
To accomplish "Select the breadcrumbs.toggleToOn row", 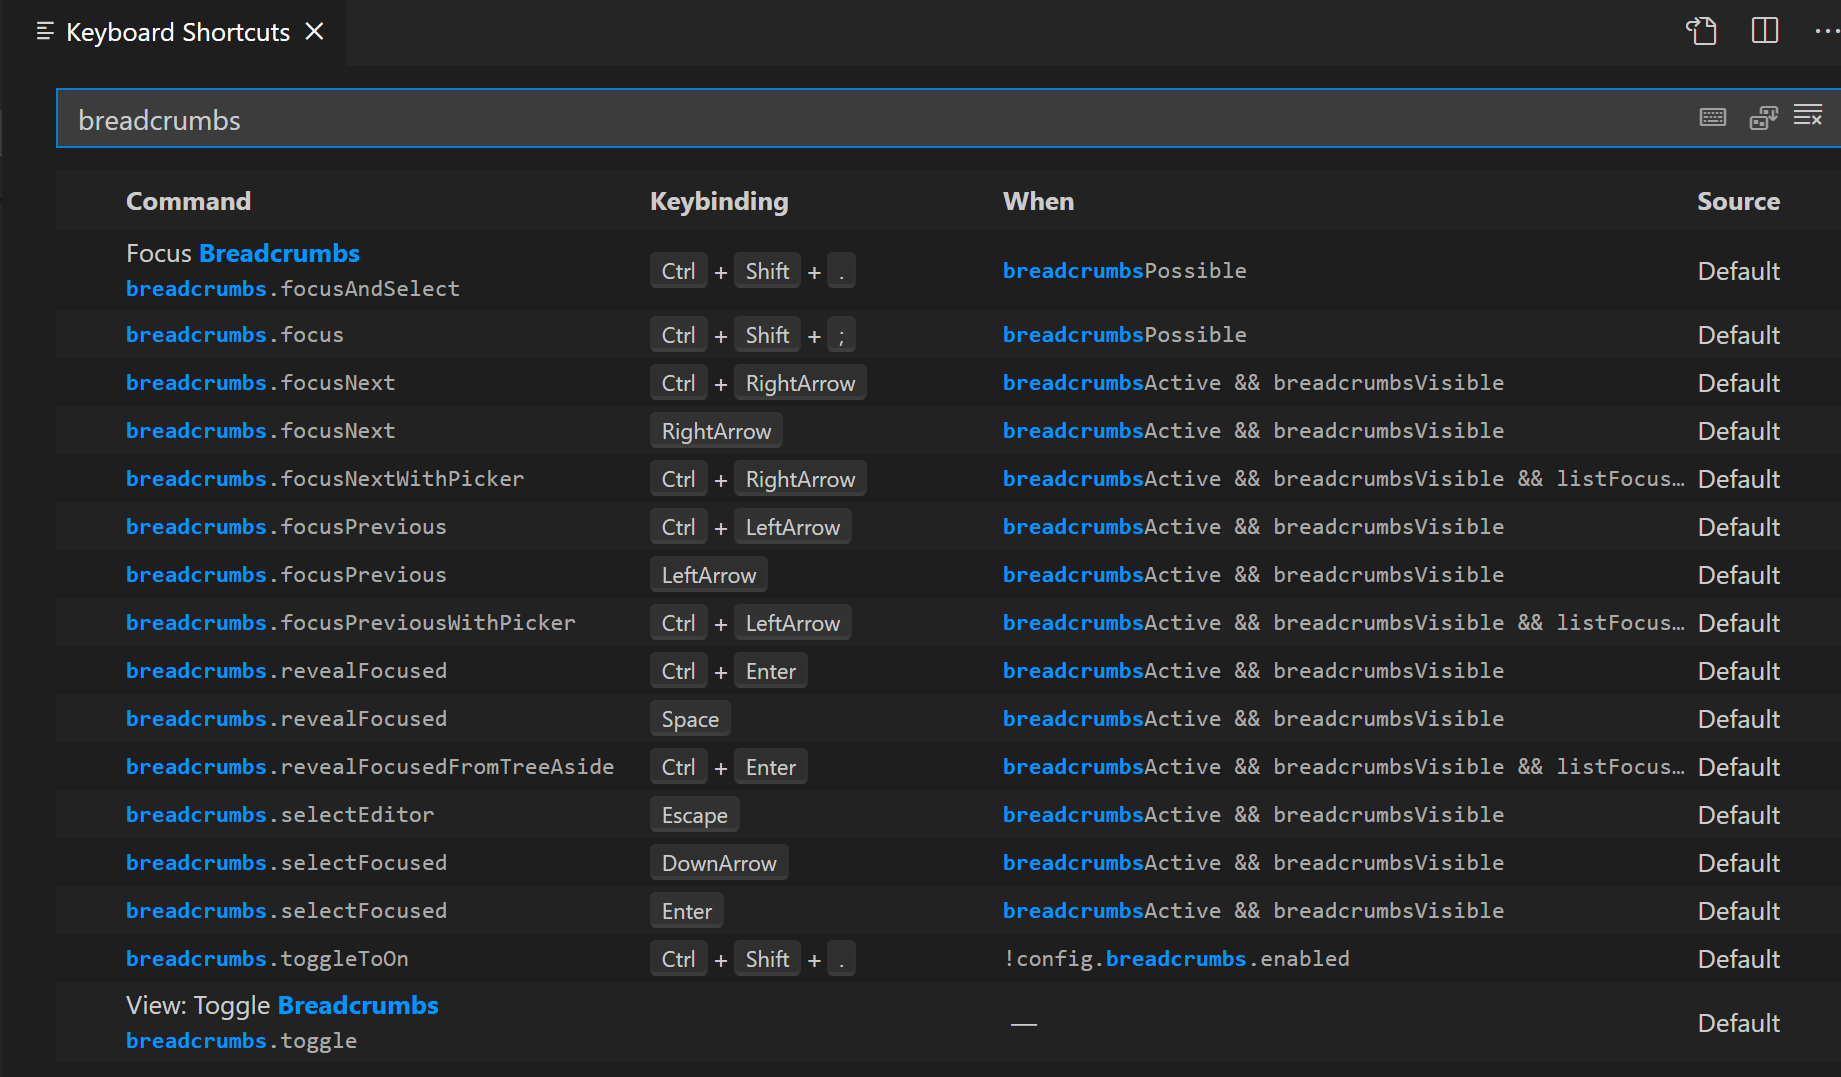I will click(267, 958).
